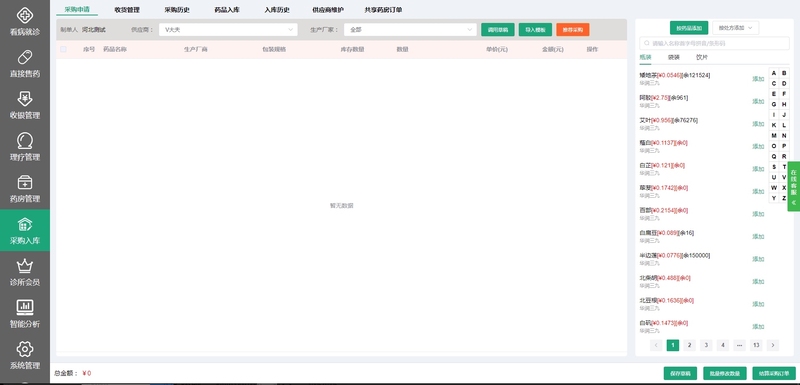The height and width of the screenshot is (385, 800).
Task: Switch to the 药品入库 tab
Action: click(227, 10)
